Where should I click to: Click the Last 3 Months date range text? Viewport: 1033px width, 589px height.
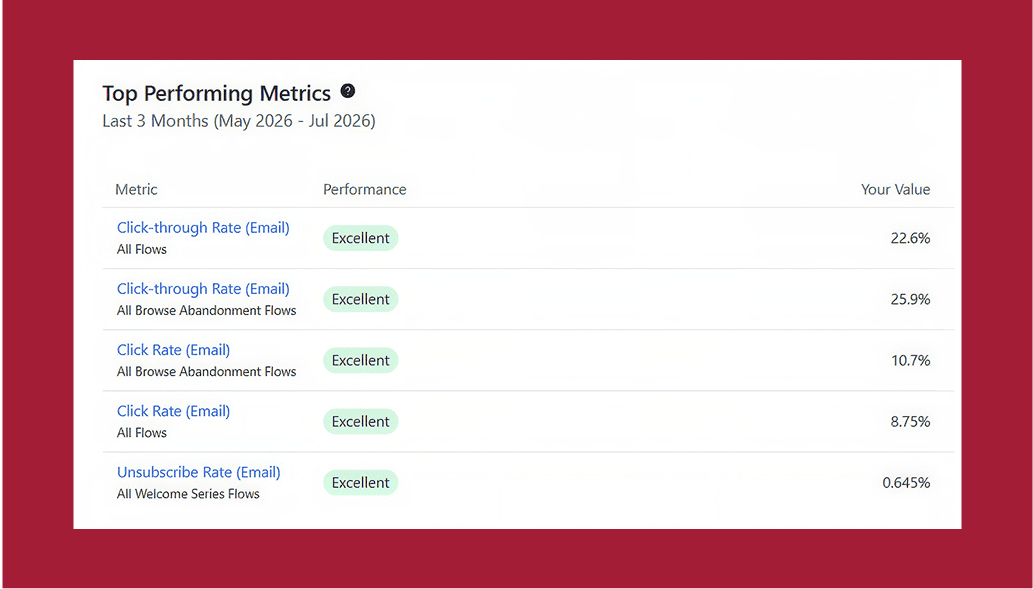(238, 121)
